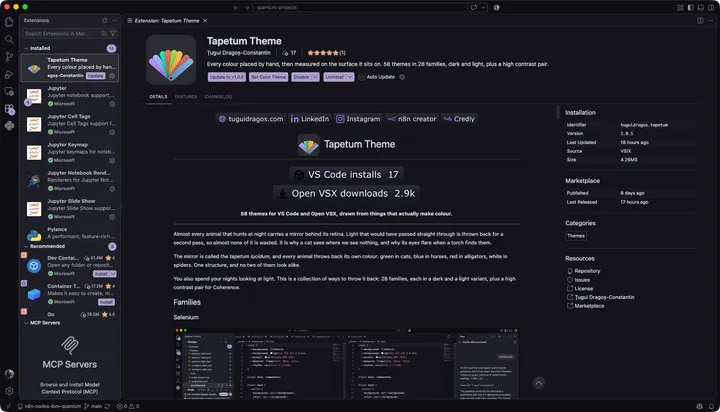The width and height of the screenshot is (720, 412).
Task: Collapse the MCP Servers section
Action: [26, 323]
